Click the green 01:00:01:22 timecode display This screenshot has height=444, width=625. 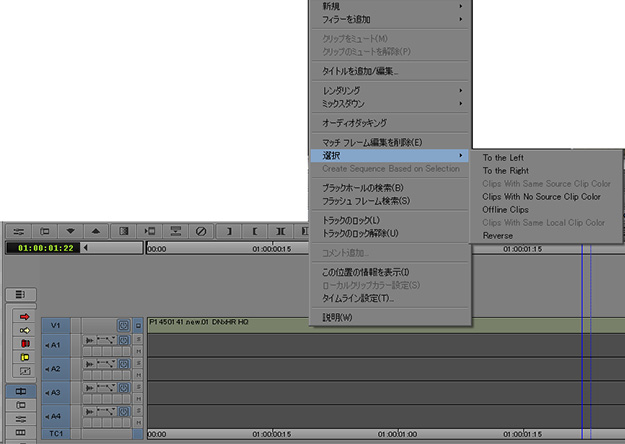point(43,248)
